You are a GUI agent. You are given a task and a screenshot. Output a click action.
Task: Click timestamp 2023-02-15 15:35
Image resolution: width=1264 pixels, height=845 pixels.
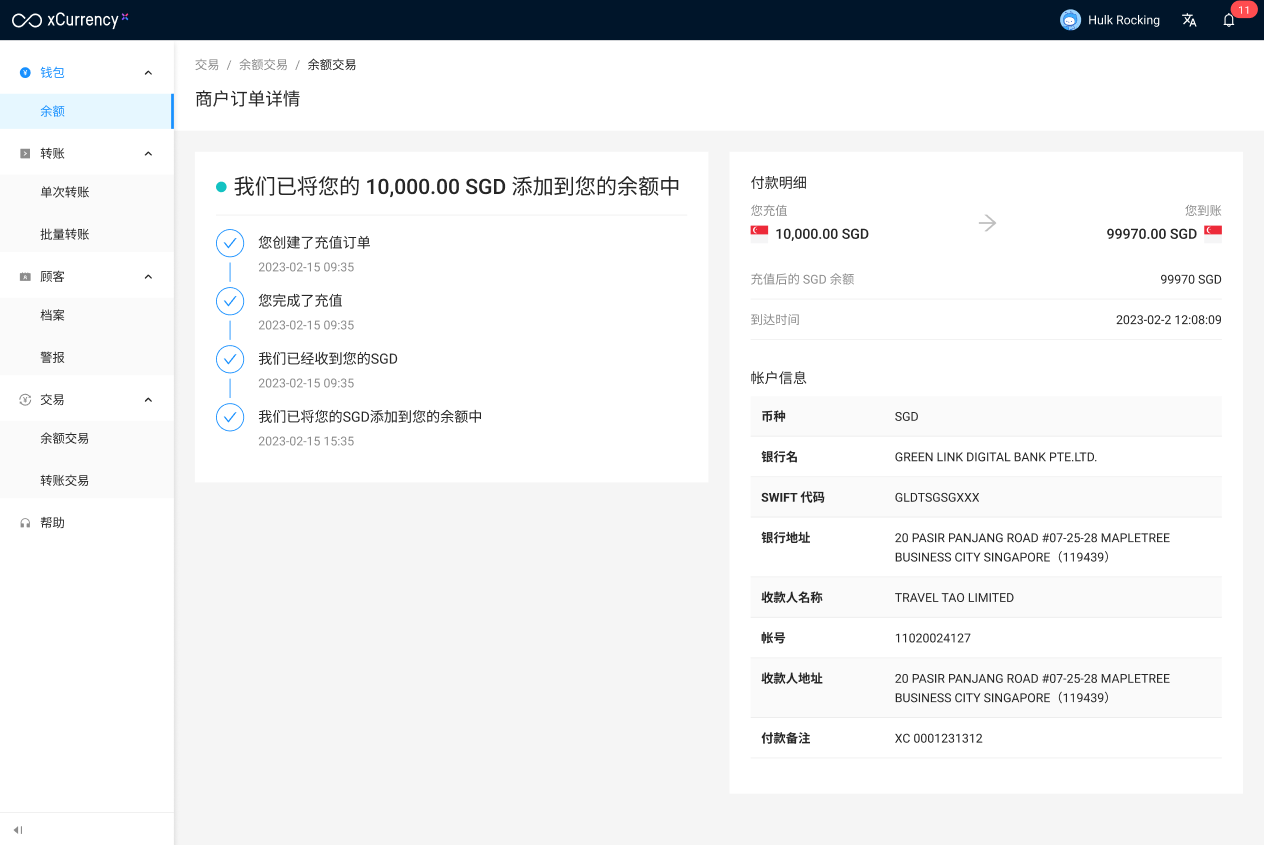306,441
